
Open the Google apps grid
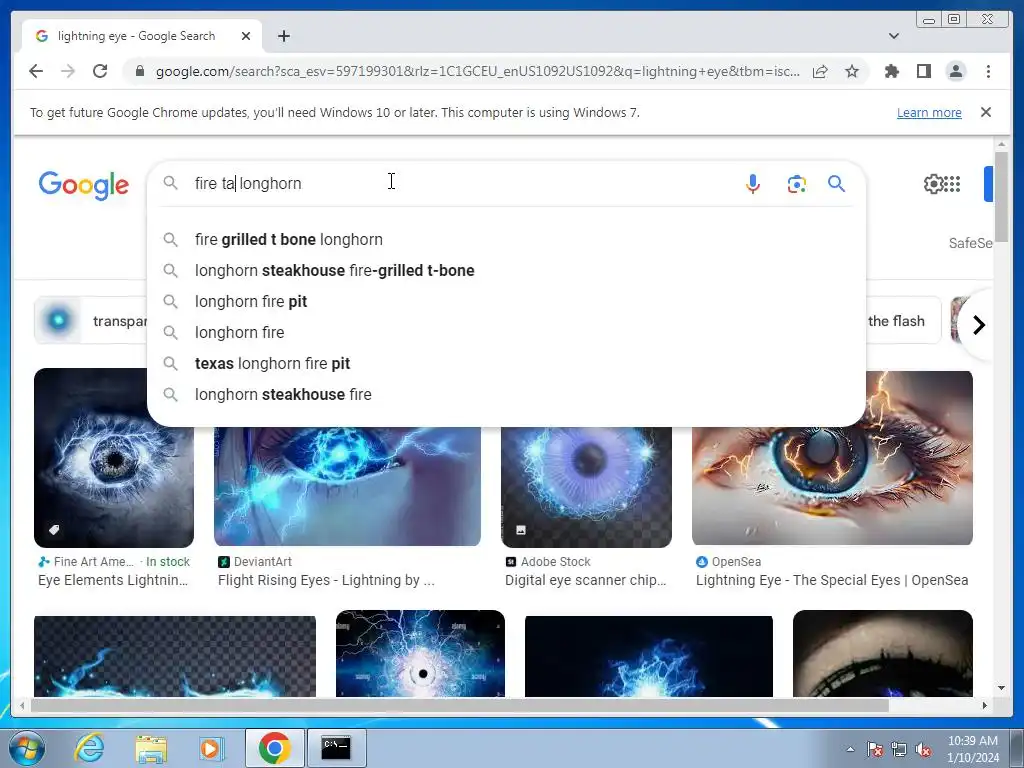point(952,184)
